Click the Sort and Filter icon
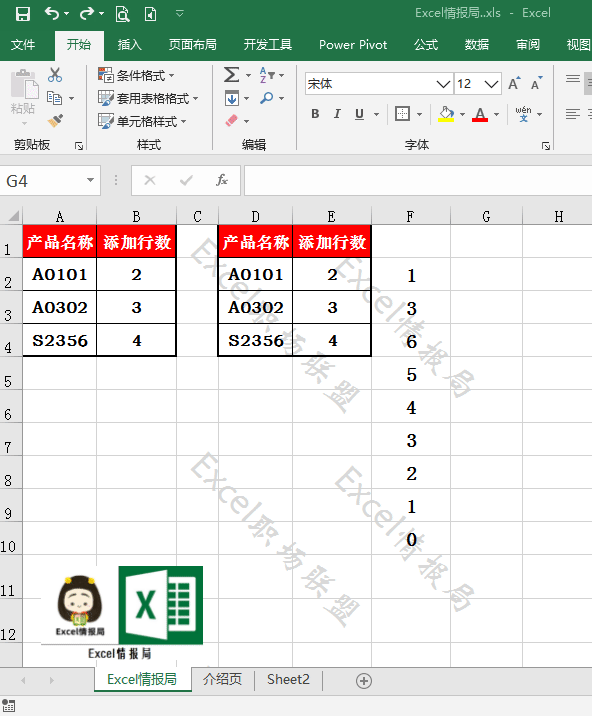Screen dimensions: 592x716 (x=267, y=75)
